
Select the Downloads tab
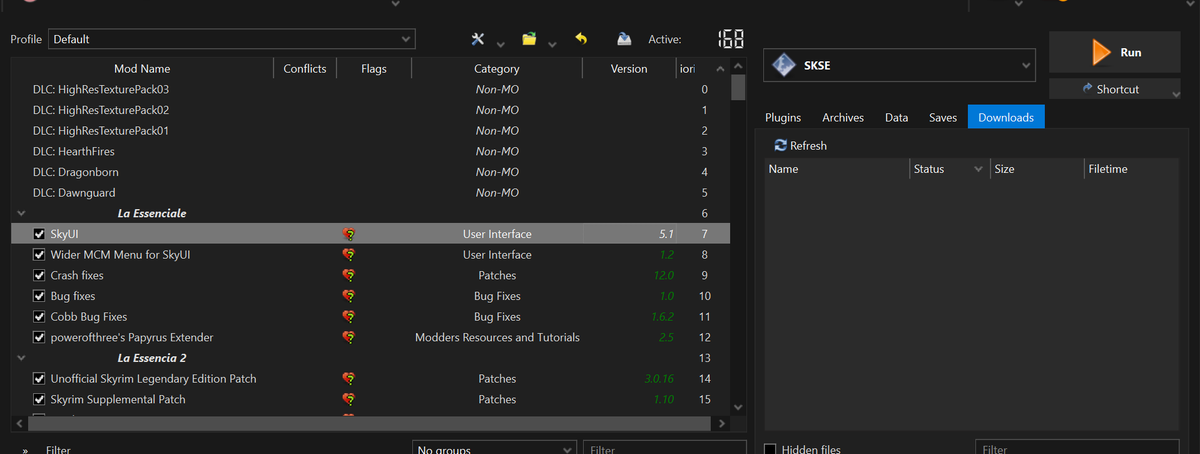tap(1006, 118)
